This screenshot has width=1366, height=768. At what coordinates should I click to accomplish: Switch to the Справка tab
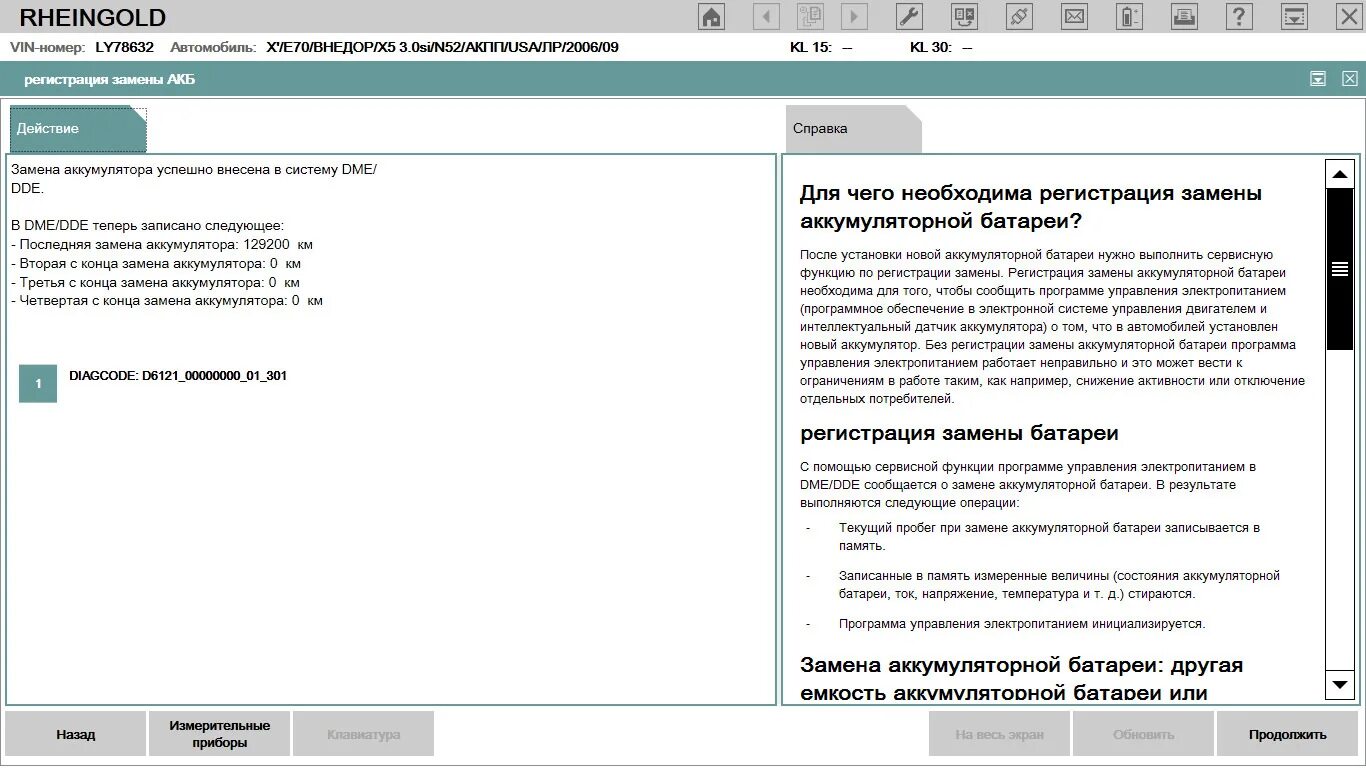coord(853,129)
